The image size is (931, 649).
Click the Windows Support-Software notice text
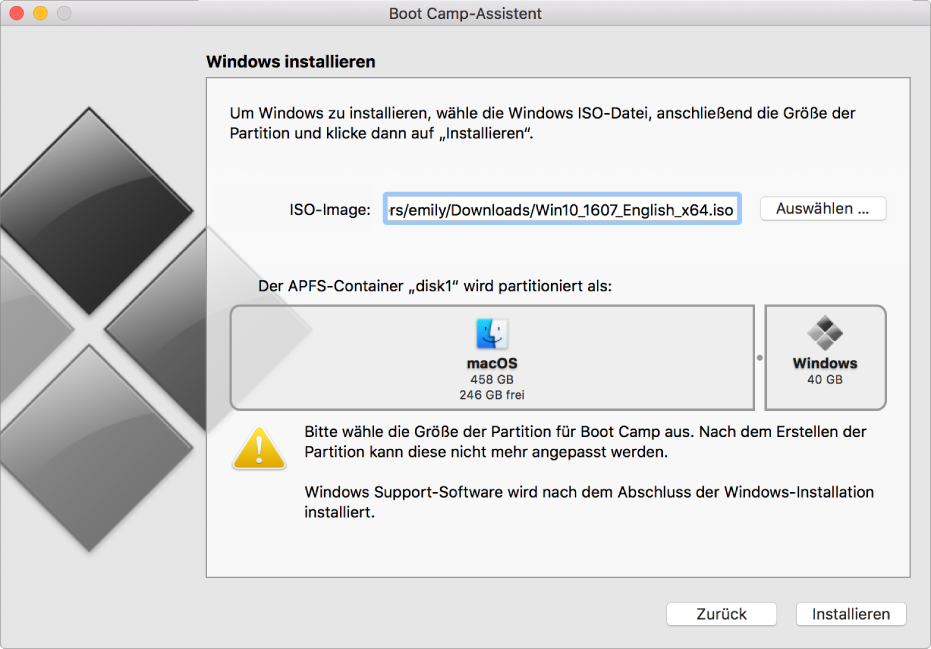coord(589,502)
